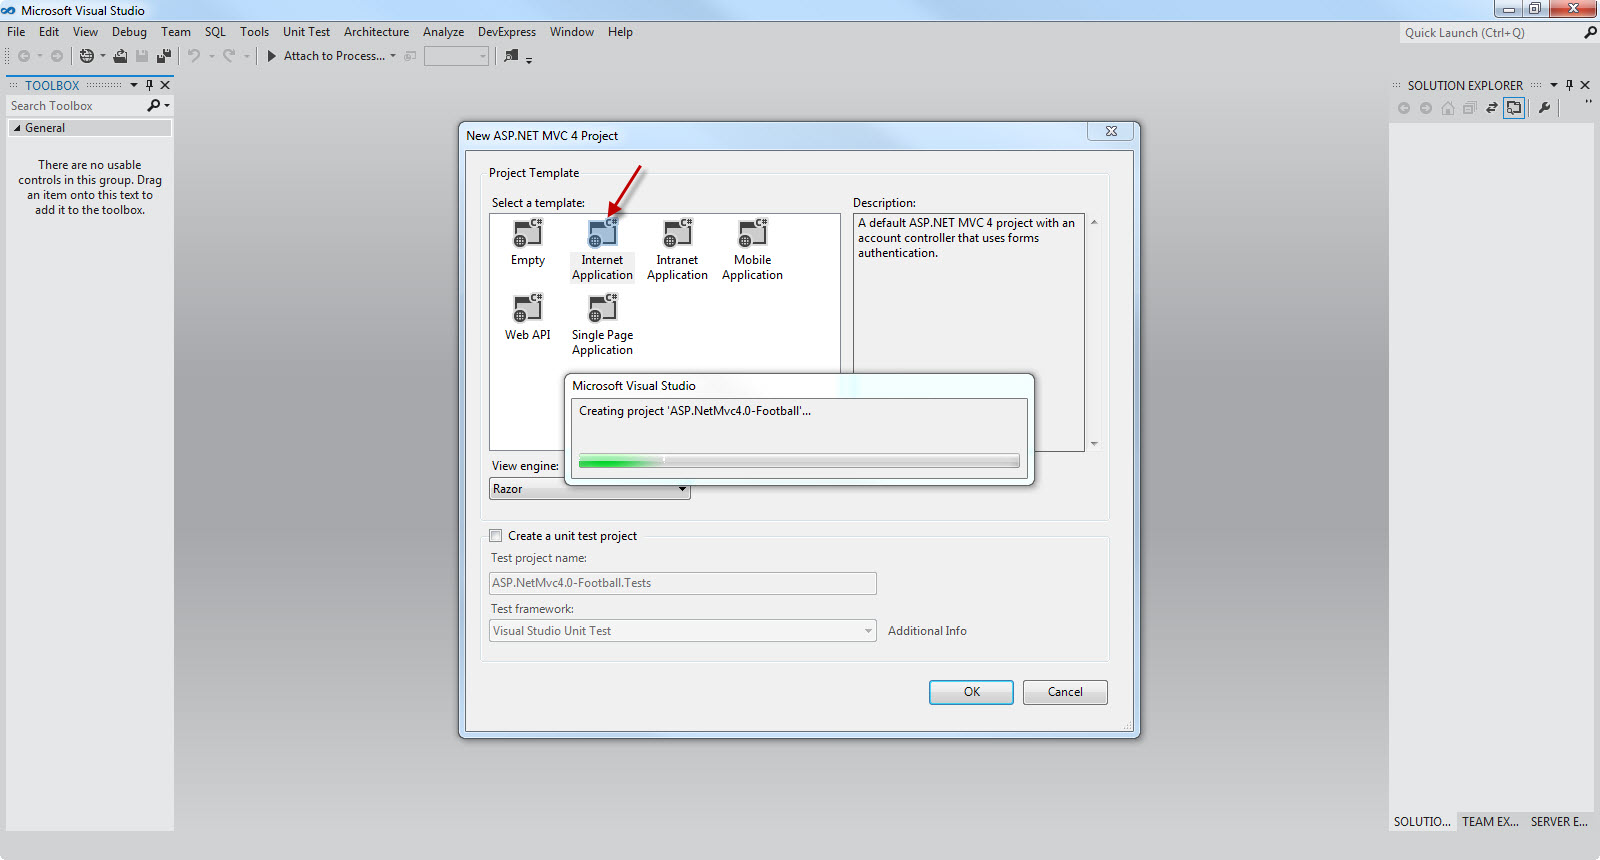
Task: Click the Quick Launch search magnifier icon
Action: pos(1590,33)
